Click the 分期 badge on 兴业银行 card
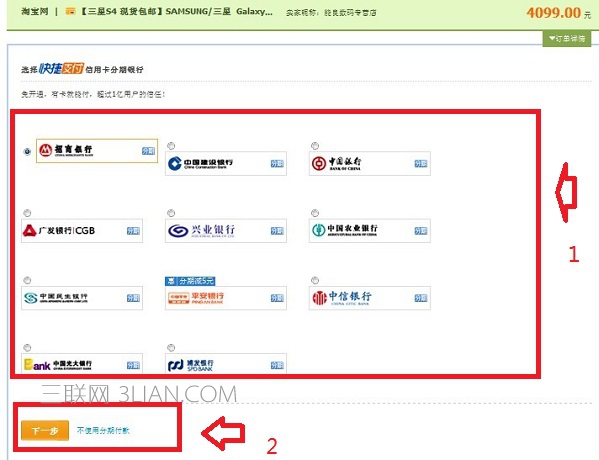The image size is (599, 460). click(277, 231)
